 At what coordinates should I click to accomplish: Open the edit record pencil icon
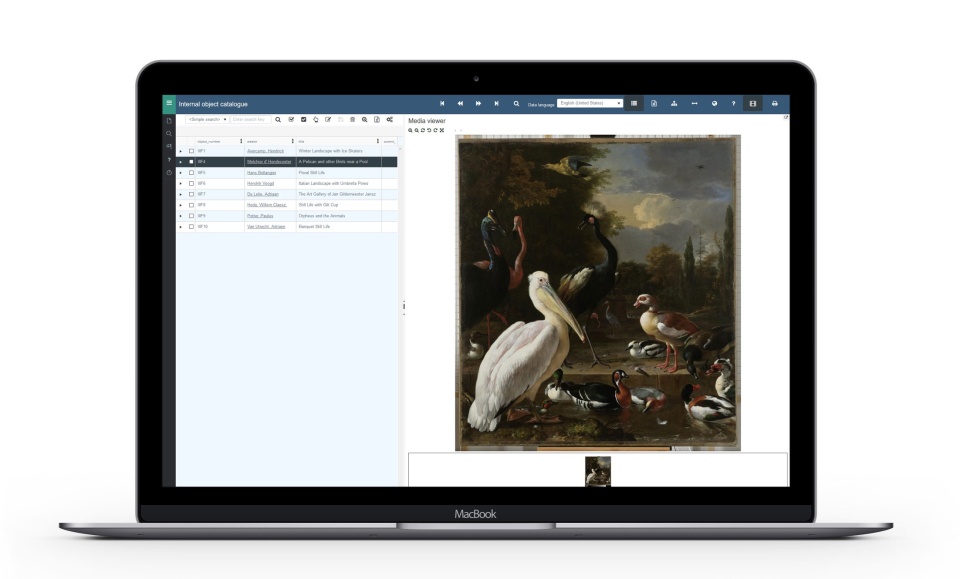pos(328,119)
